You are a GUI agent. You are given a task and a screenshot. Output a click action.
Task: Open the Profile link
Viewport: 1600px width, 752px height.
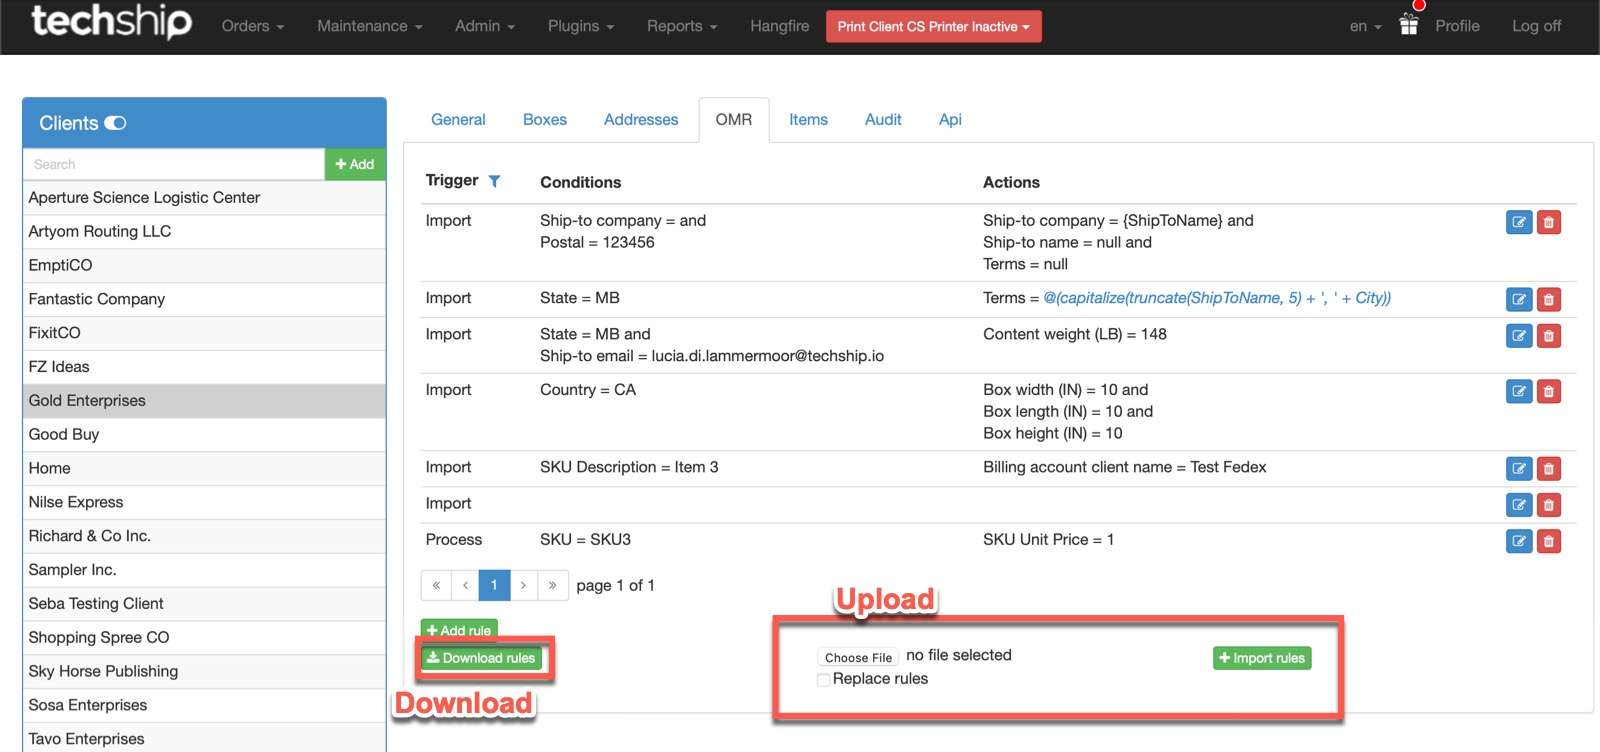pyautogui.click(x=1457, y=26)
